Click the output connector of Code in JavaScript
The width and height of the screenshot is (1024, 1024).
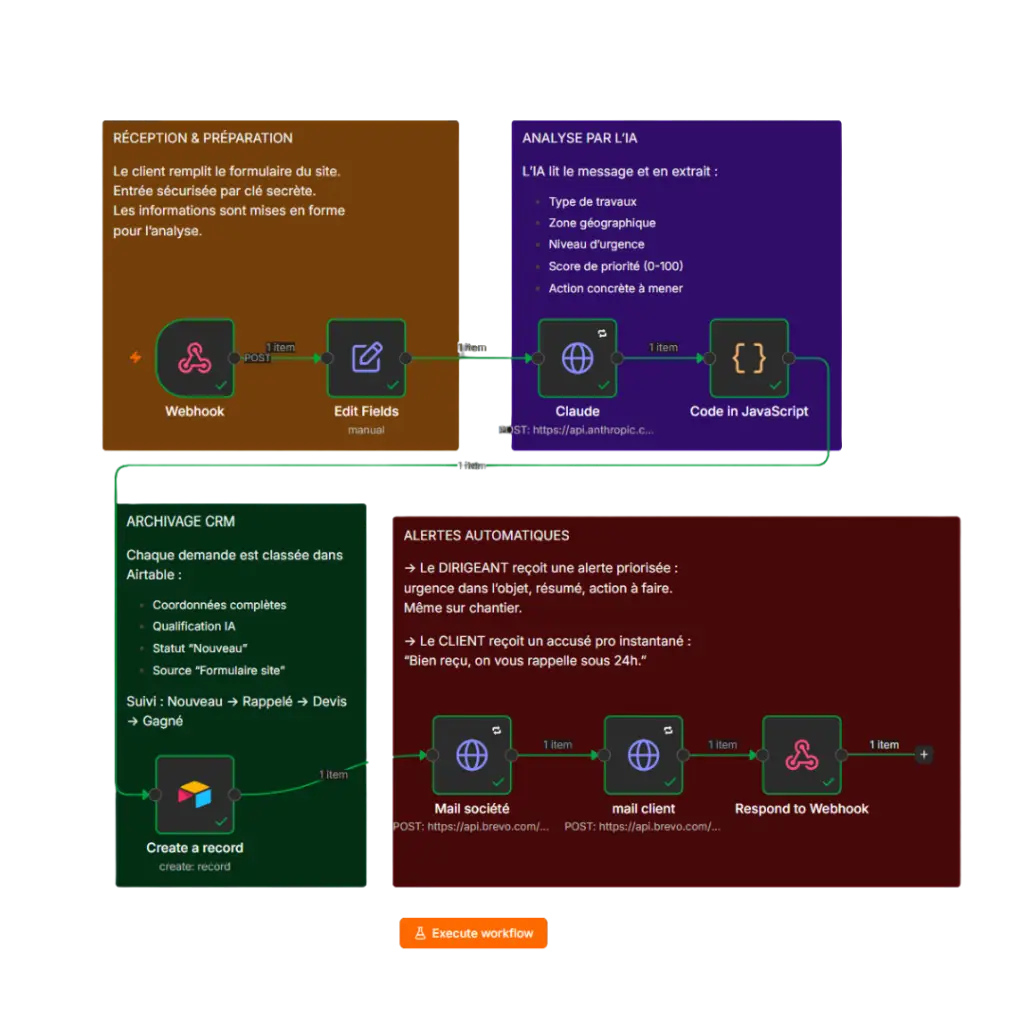tap(789, 358)
